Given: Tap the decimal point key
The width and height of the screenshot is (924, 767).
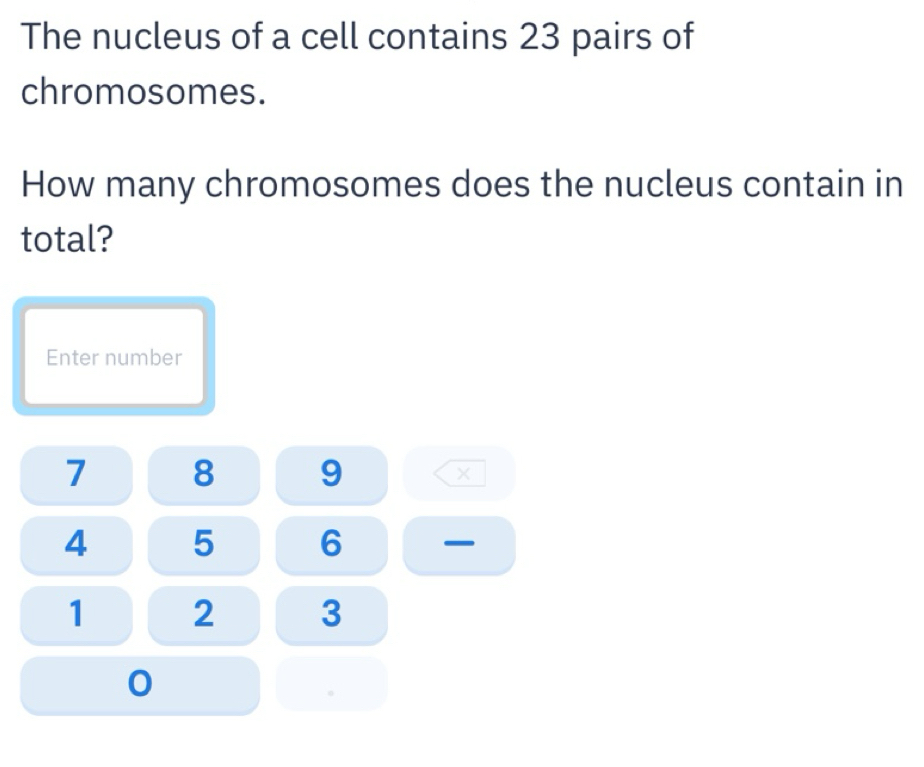Looking at the screenshot, I should [331, 684].
